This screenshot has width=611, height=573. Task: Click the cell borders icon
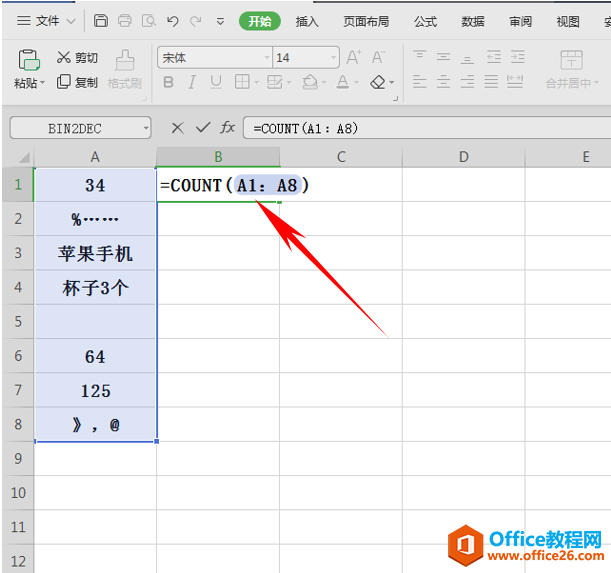click(x=242, y=82)
